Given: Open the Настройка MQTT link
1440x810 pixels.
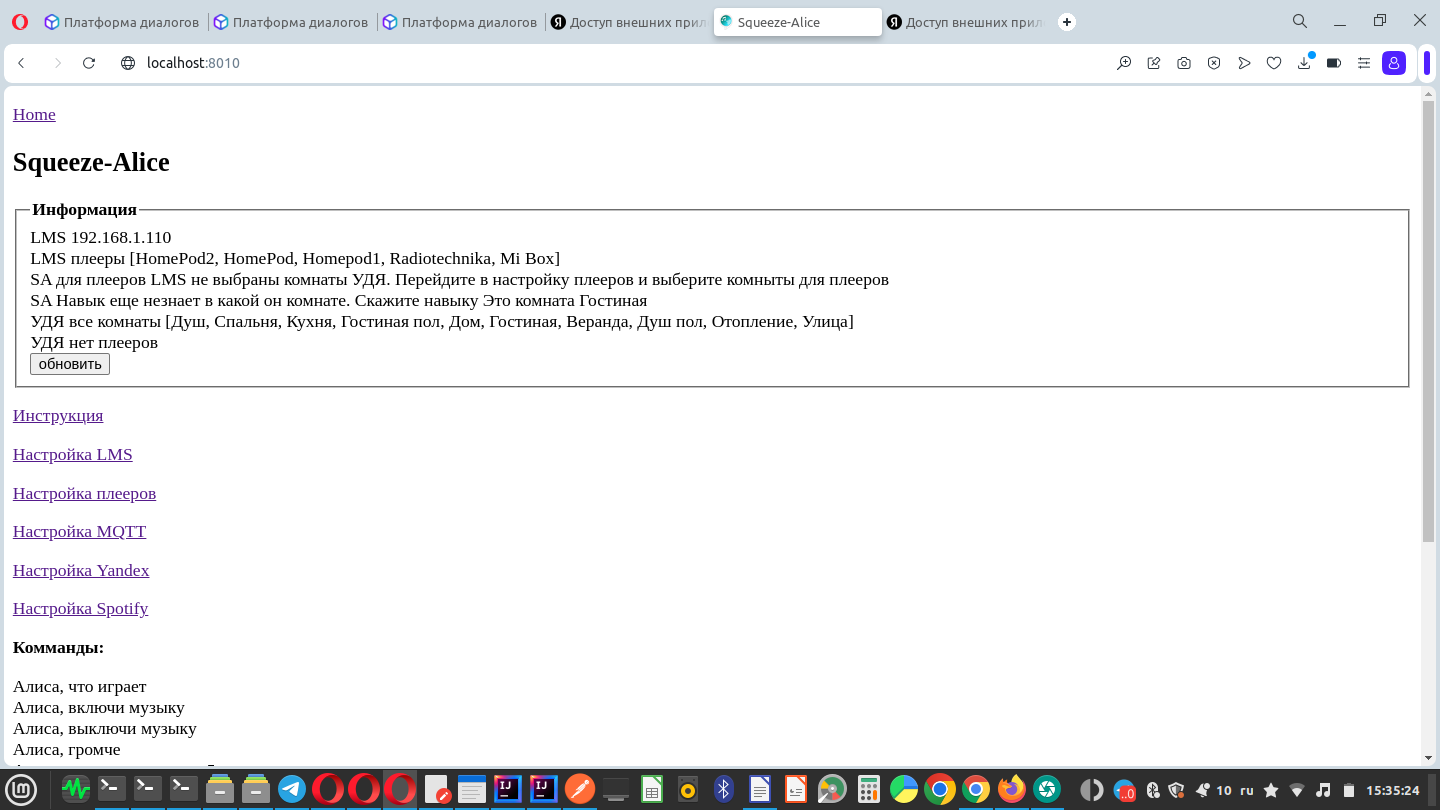Looking at the screenshot, I should 79,531.
